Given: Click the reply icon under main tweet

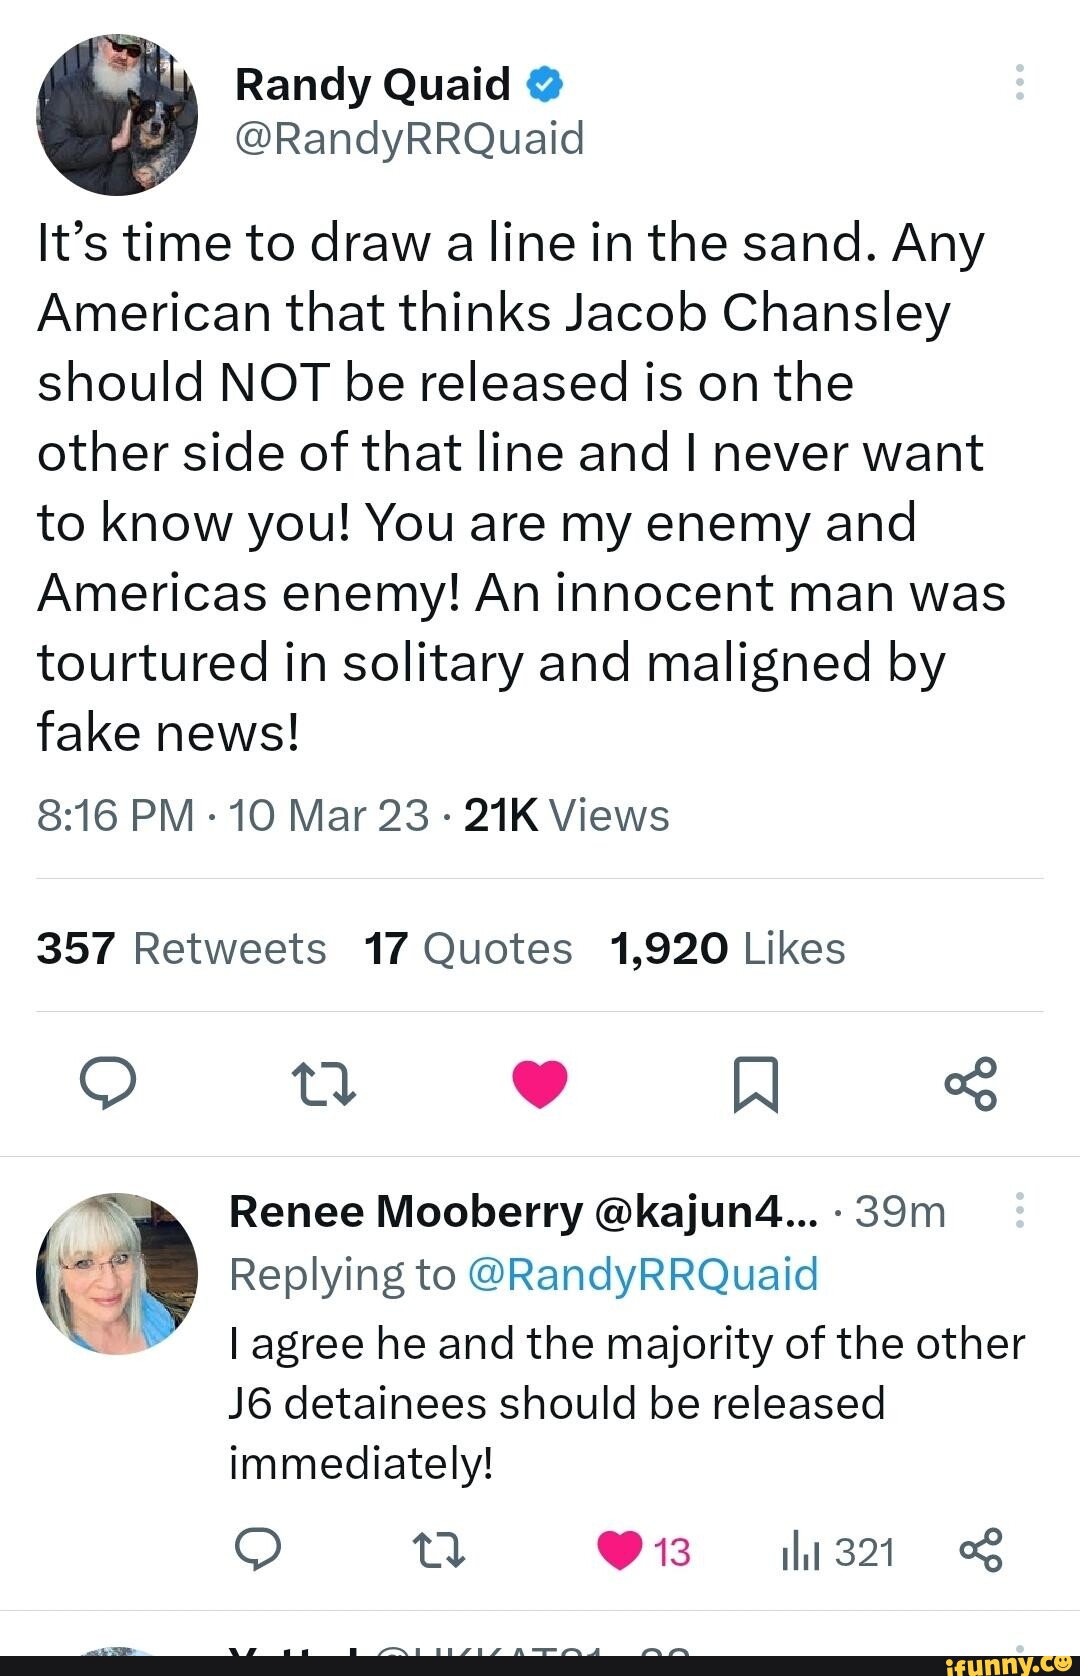Looking at the screenshot, I should coord(108,1084).
